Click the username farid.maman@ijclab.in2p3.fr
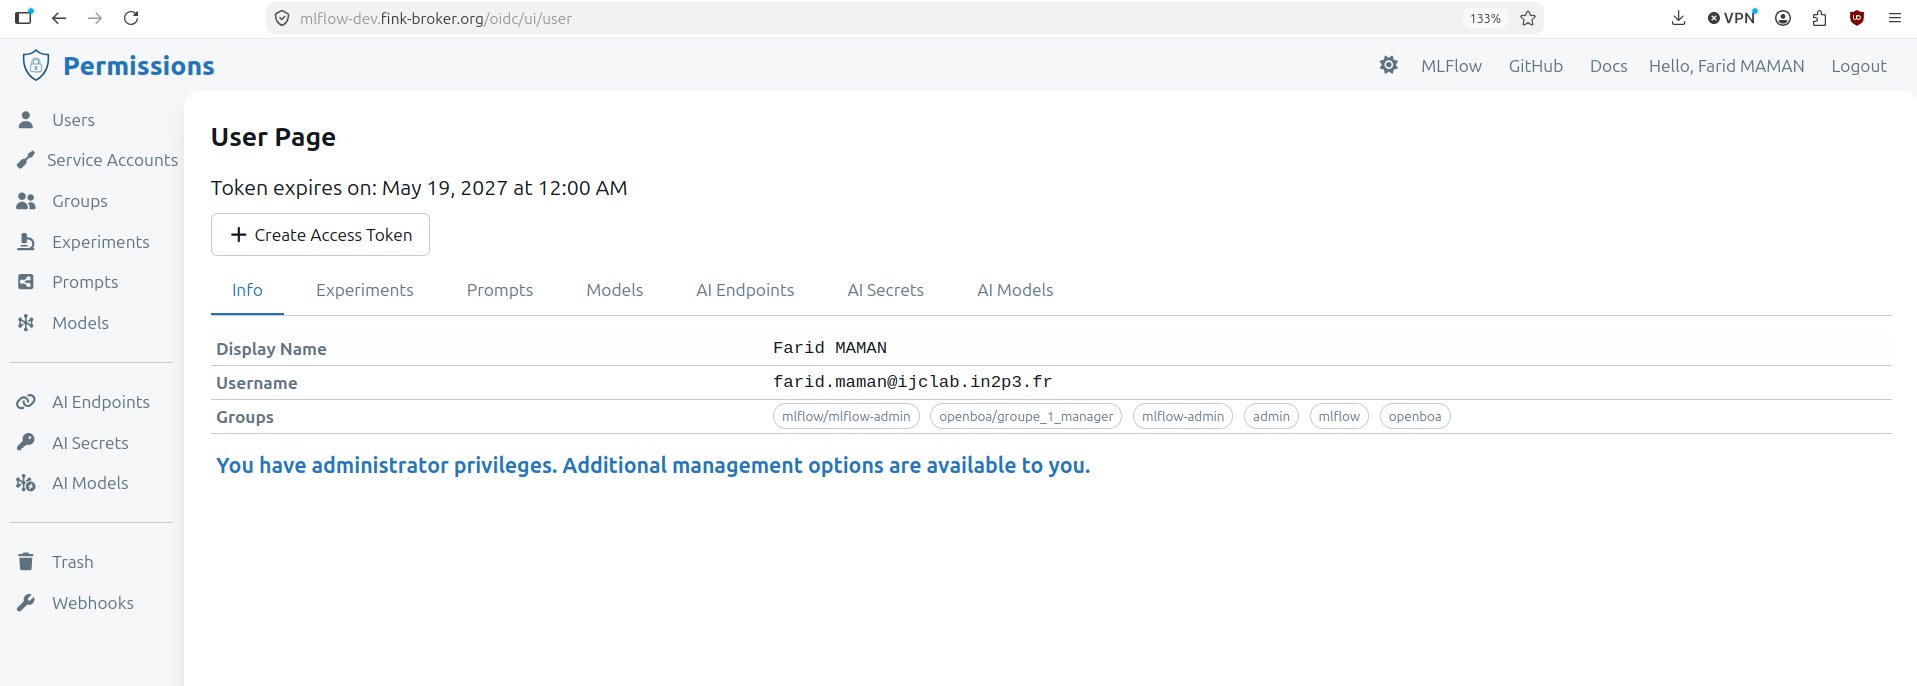This screenshot has height=686, width=1917. pyautogui.click(x=912, y=382)
